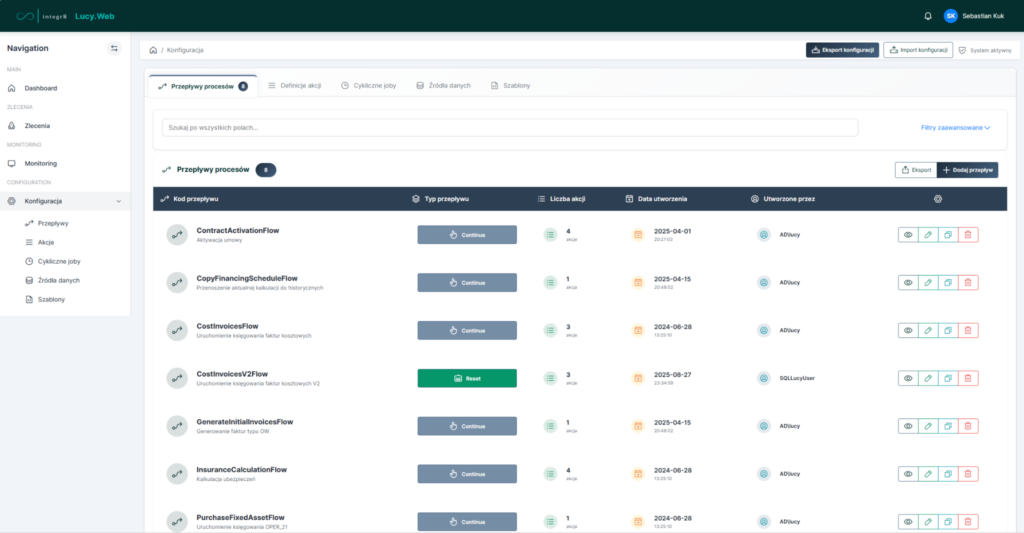Edit GenerateInitialInvoicesFlow pencil icon
The height and width of the screenshot is (533, 1024).
tap(928, 426)
